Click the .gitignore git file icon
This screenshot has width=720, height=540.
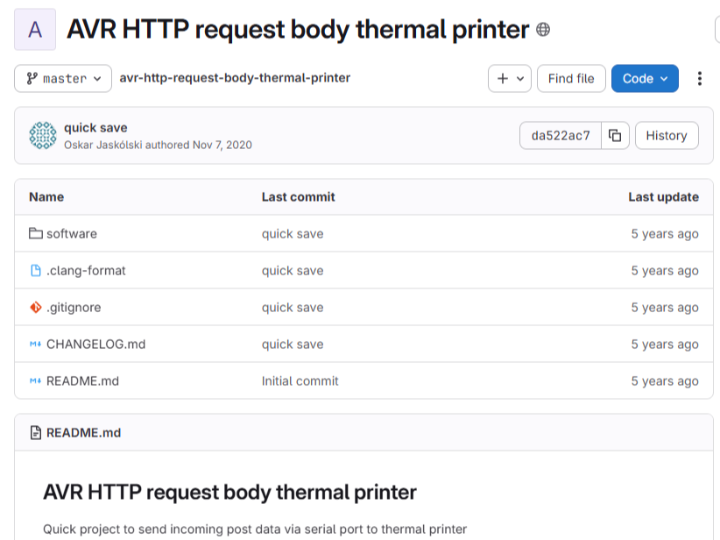tap(36, 308)
